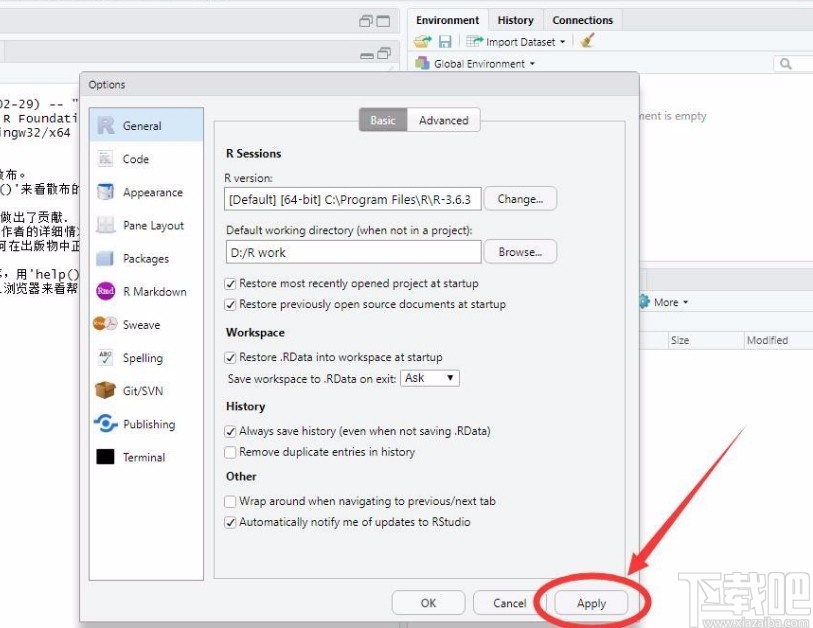Click the Cancel button
The width and height of the screenshot is (813, 628).
(x=509, y=603)
